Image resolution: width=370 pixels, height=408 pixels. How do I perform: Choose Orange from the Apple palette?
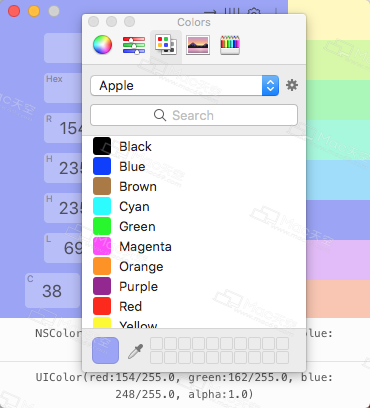[x=194, y=266]
